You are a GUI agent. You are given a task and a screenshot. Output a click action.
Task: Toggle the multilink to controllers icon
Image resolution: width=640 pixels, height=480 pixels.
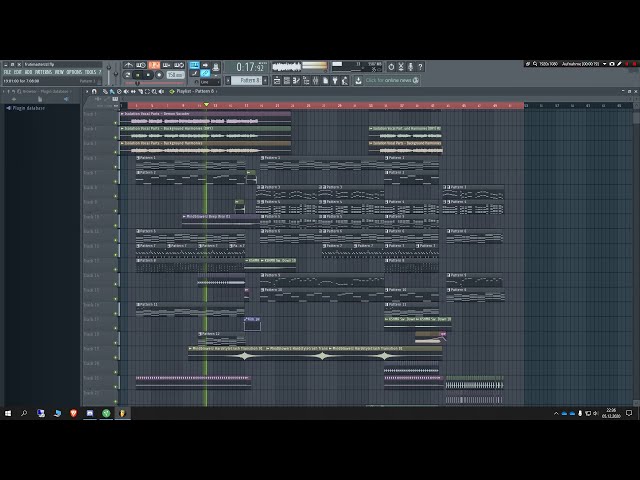[205, 73]
